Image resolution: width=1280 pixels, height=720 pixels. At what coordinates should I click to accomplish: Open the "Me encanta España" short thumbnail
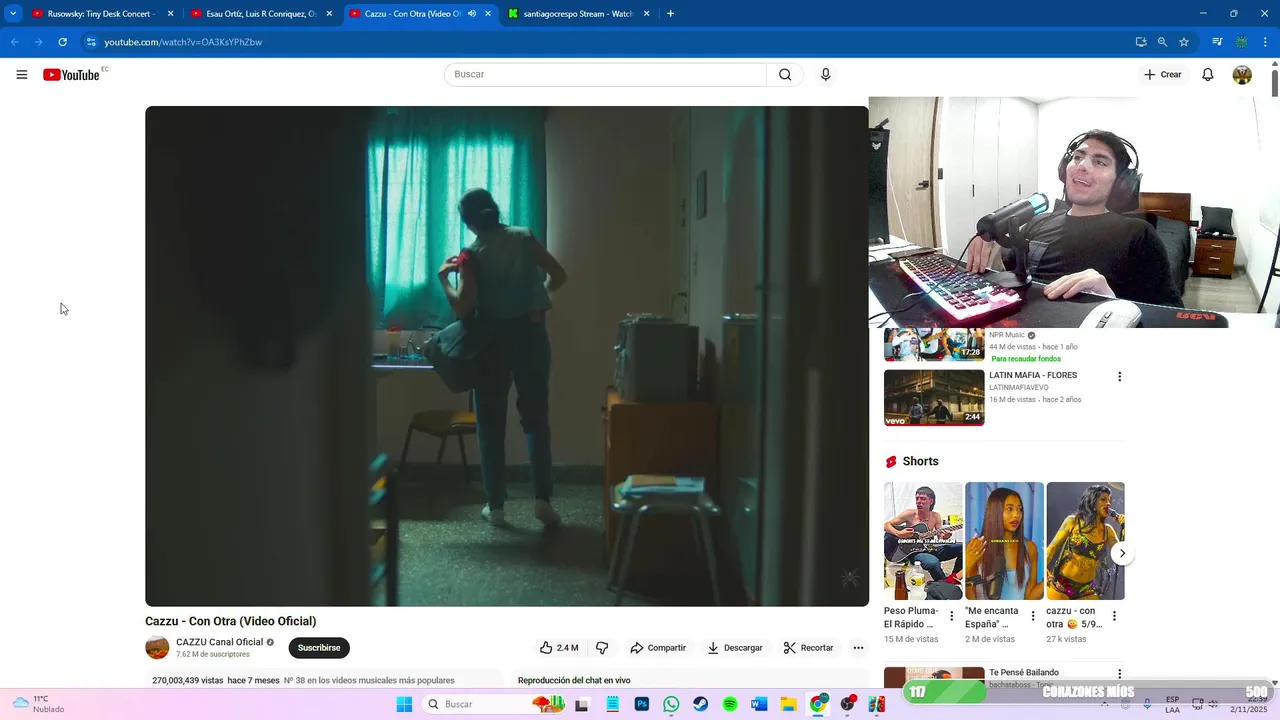(1004, 541)
